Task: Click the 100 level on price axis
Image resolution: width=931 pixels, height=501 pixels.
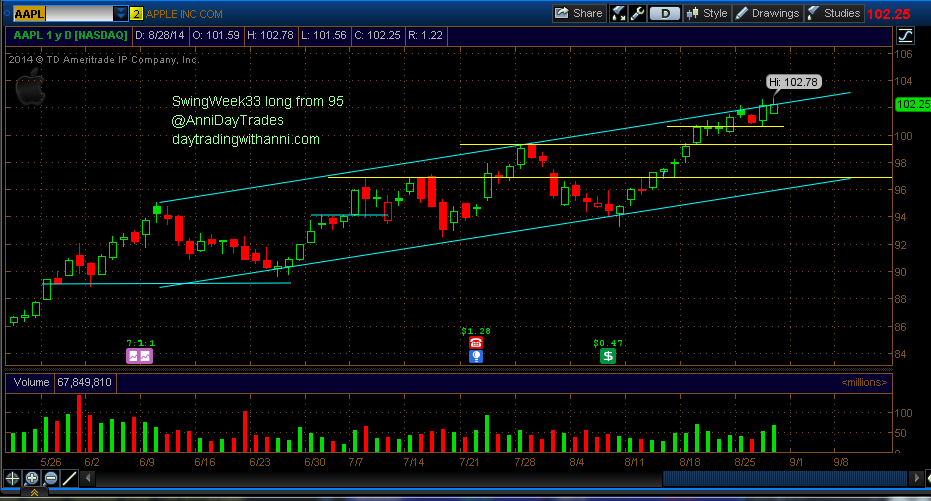Action: click(x=904, y=136)
